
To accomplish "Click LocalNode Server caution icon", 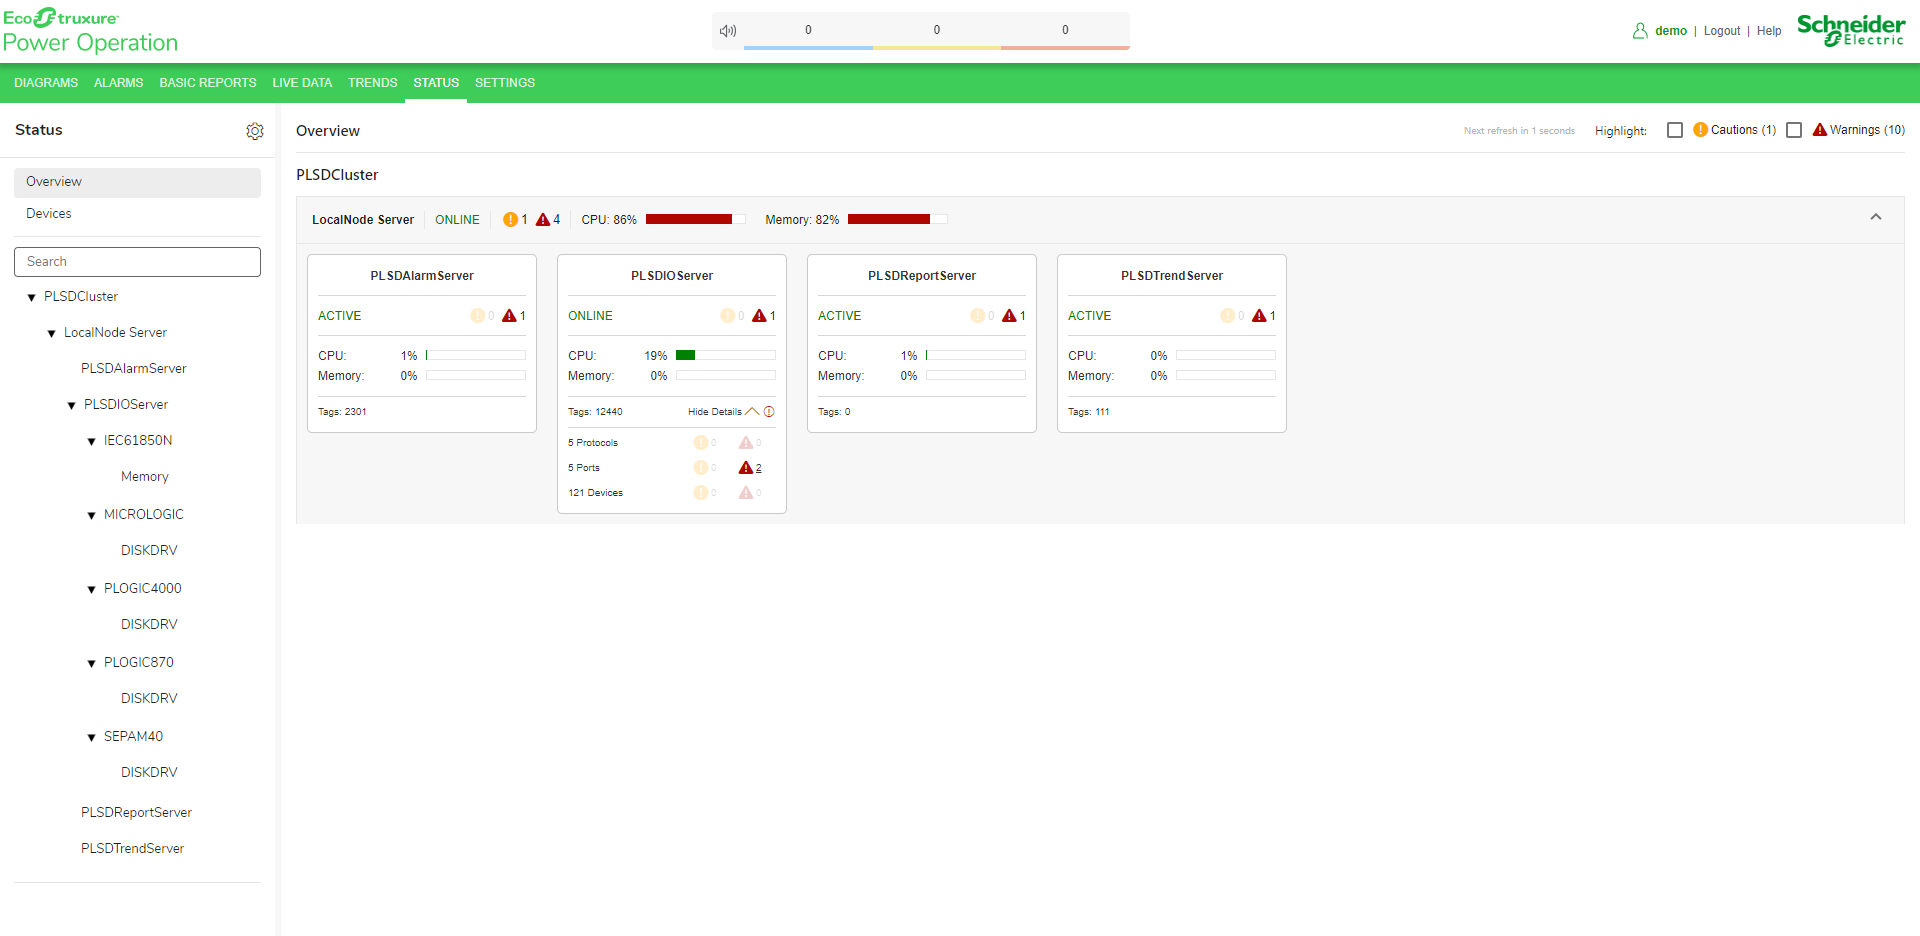I will 511,220.
